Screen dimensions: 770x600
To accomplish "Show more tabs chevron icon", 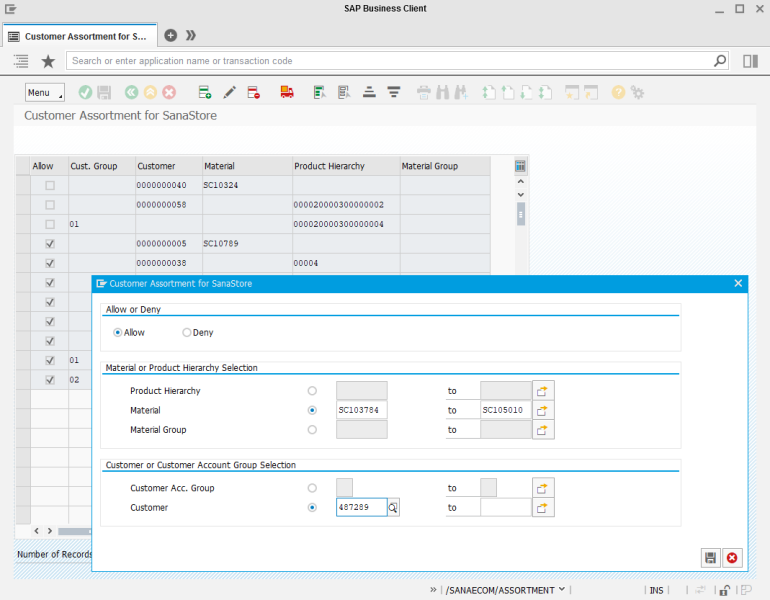I will (191, 35).
